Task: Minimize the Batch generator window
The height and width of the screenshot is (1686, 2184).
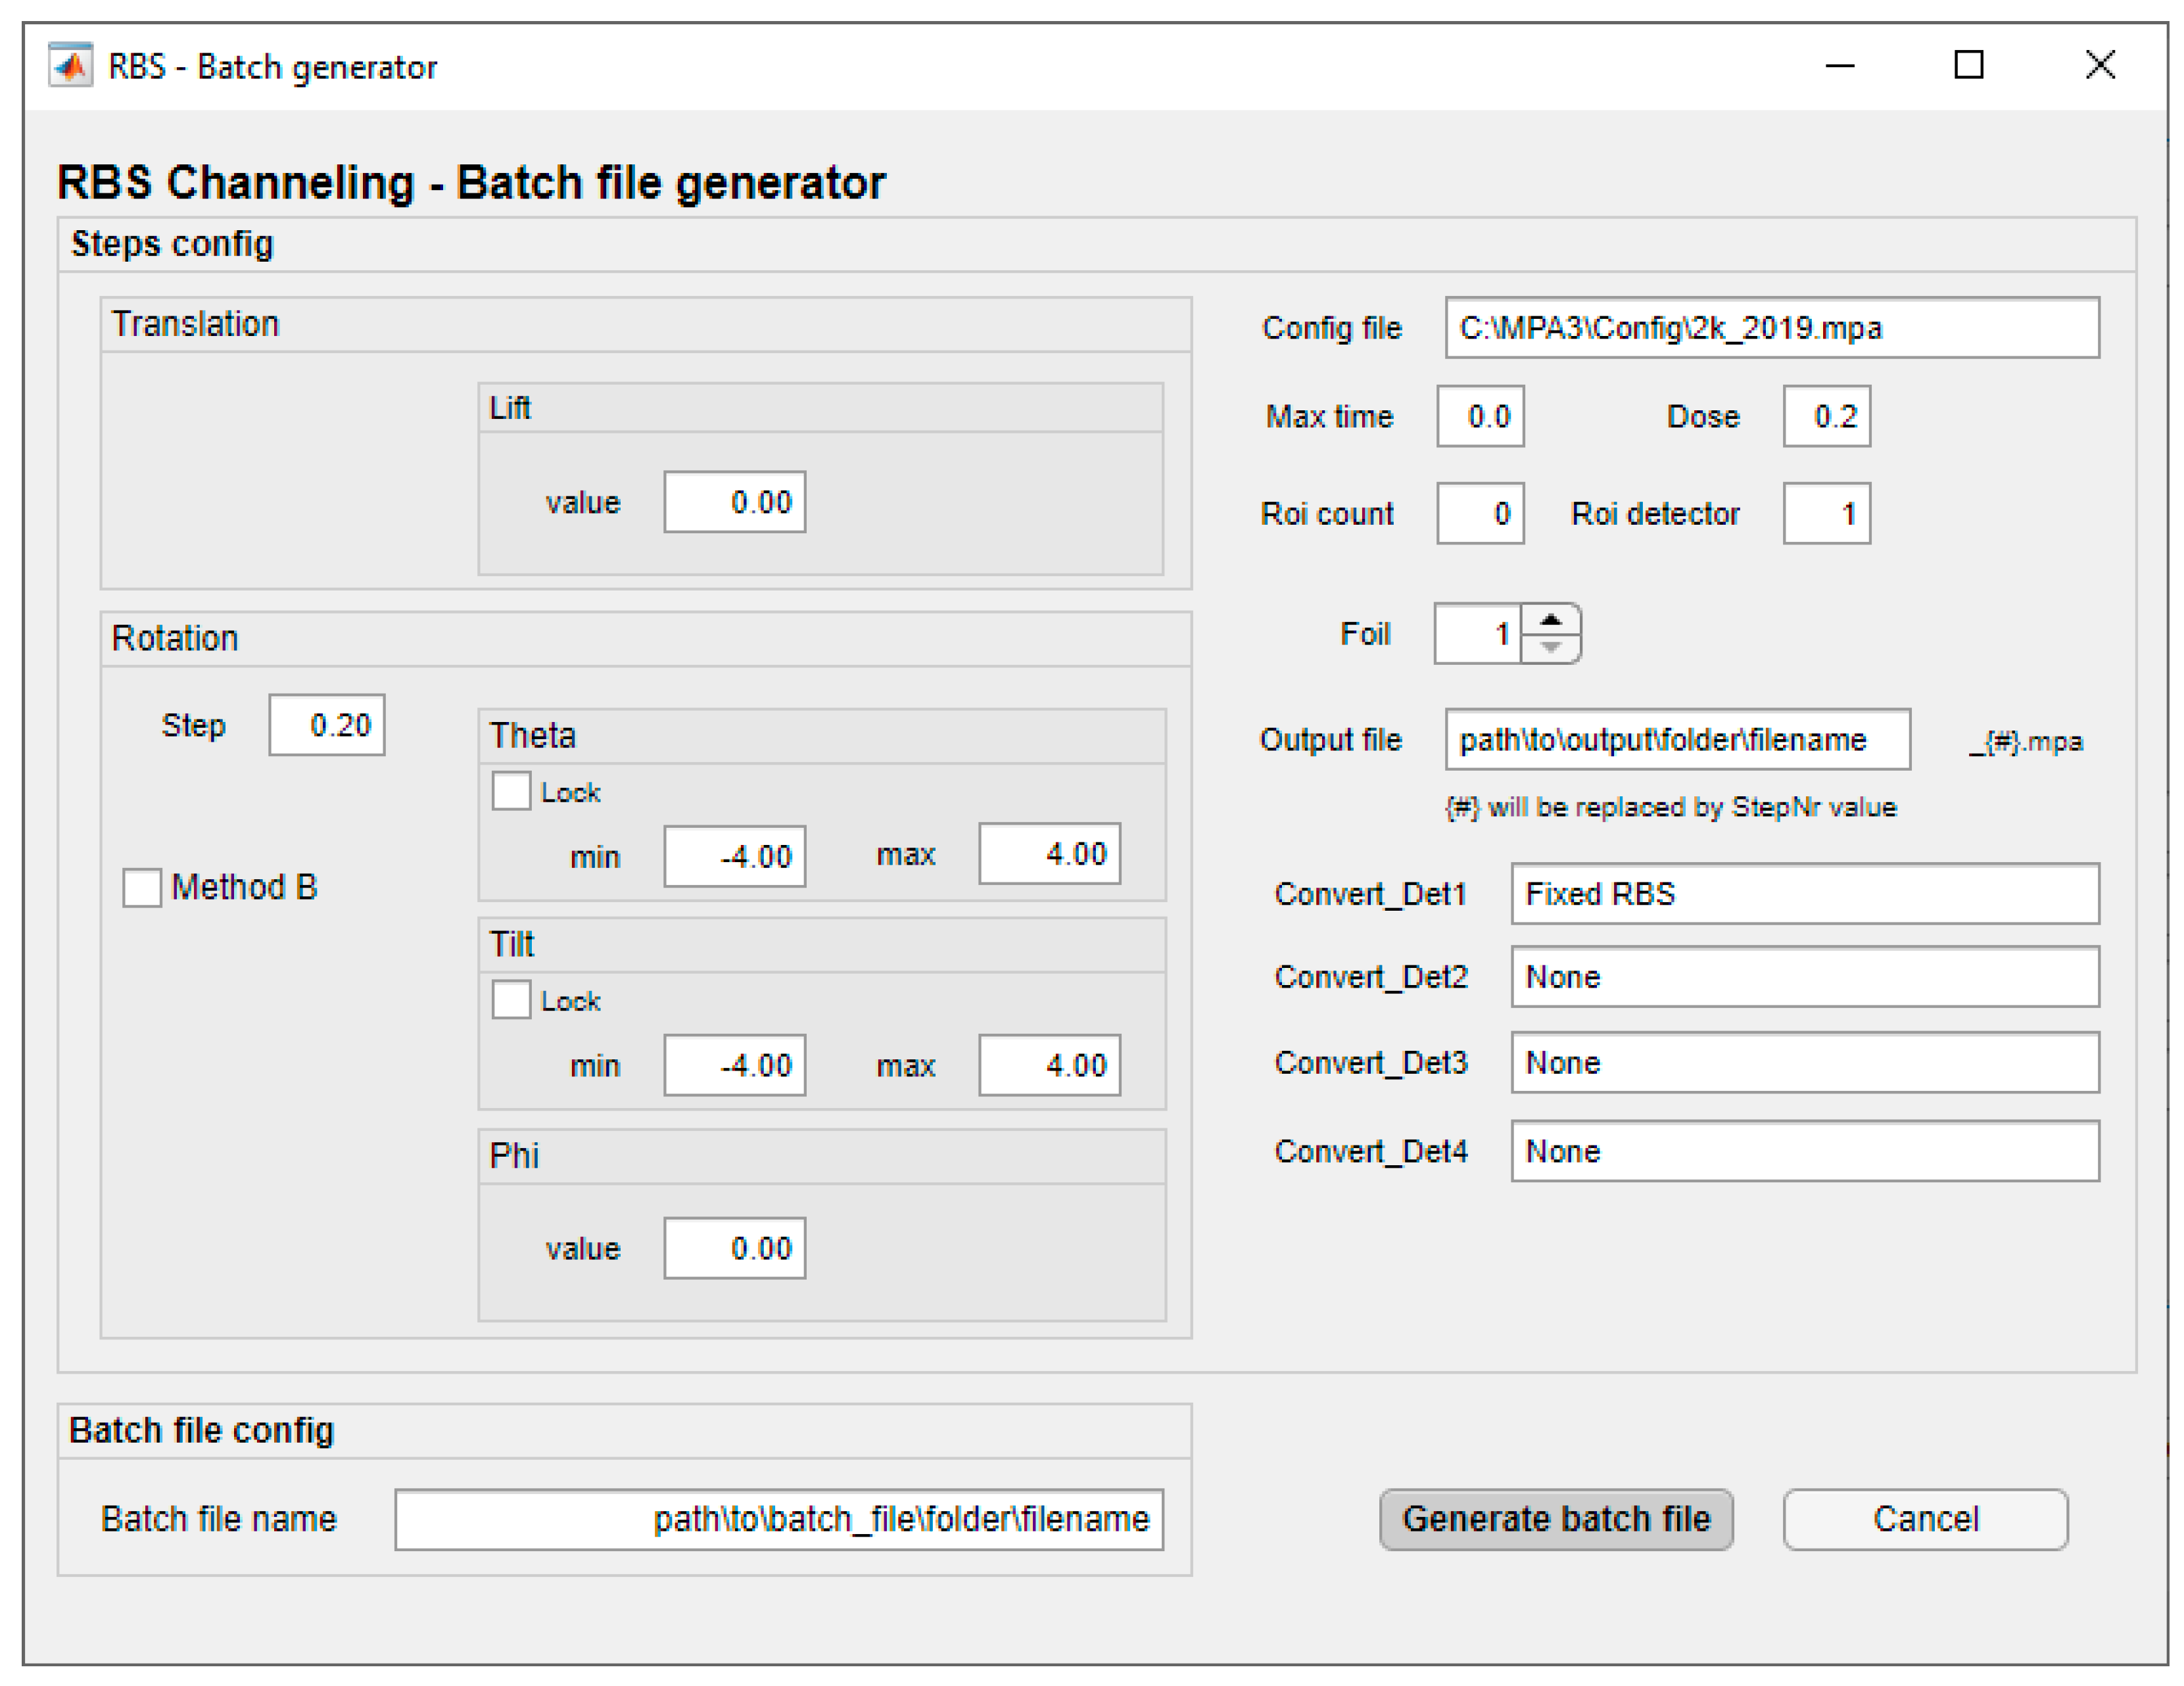Action: (1839, 66)
